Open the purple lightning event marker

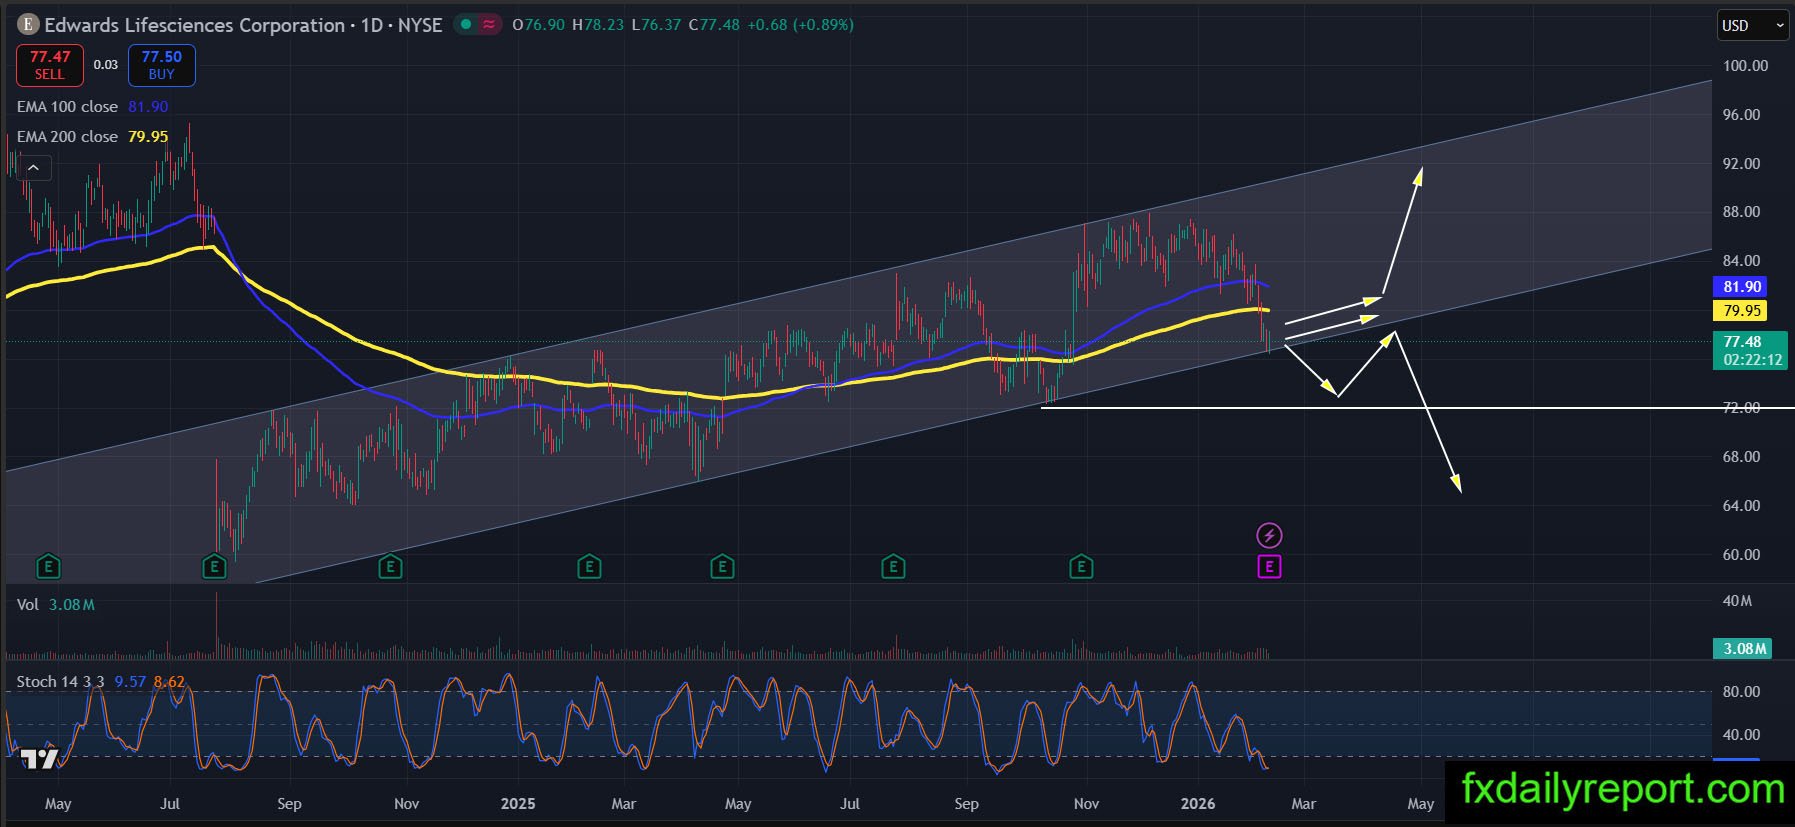[x=1269, y=535]
